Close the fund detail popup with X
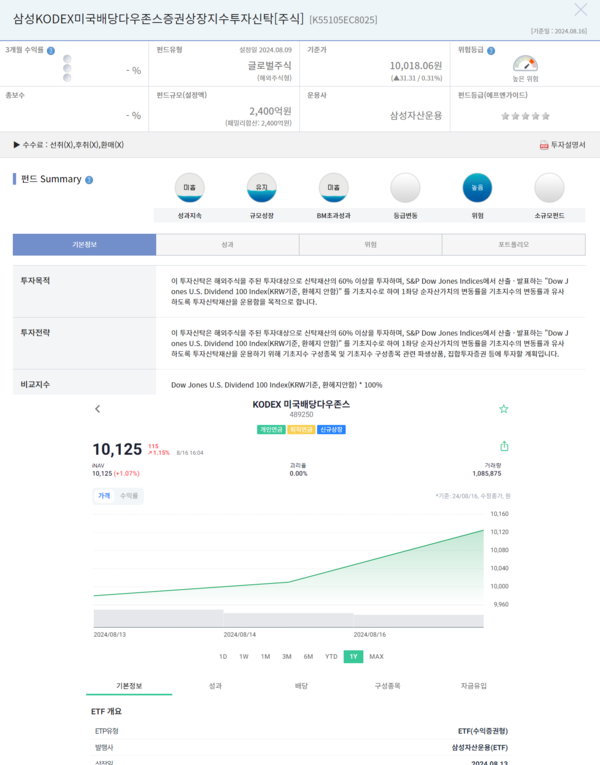Viewport: 600px width, 765px height. [x=580, y=9]
